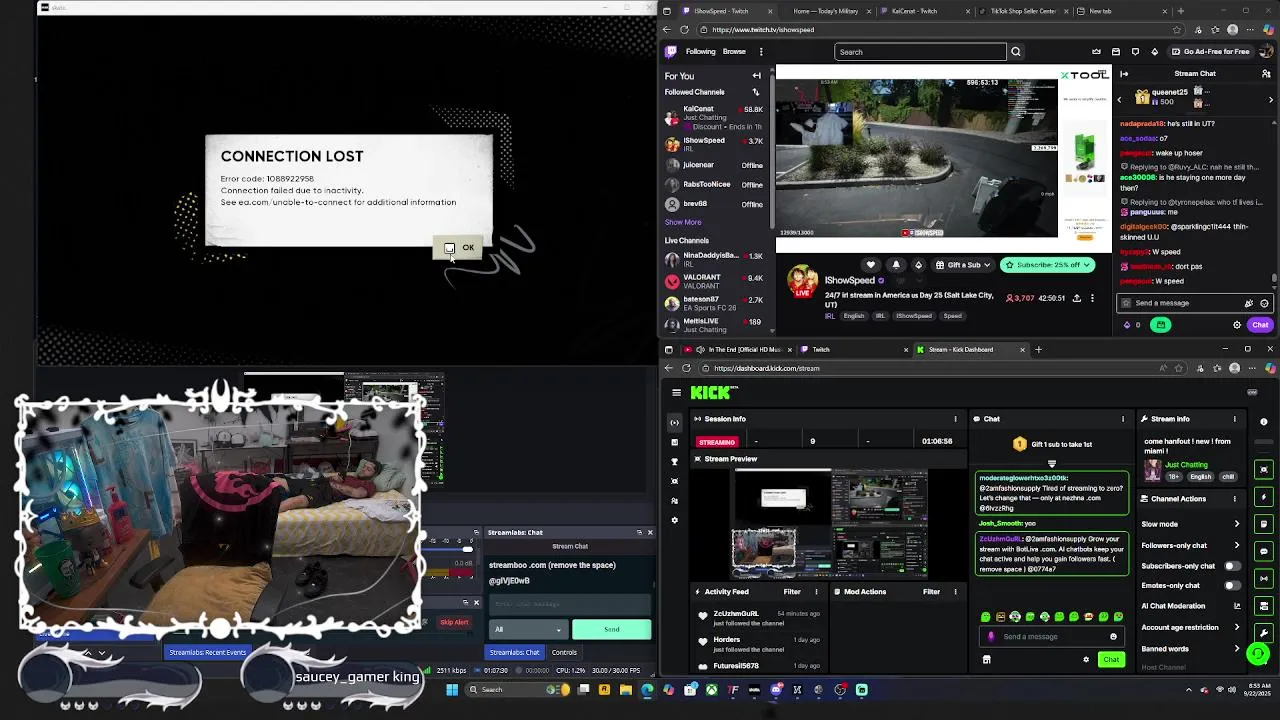
Task: Open Kick dashboard hamburger menu
Action: coord(676,393)
